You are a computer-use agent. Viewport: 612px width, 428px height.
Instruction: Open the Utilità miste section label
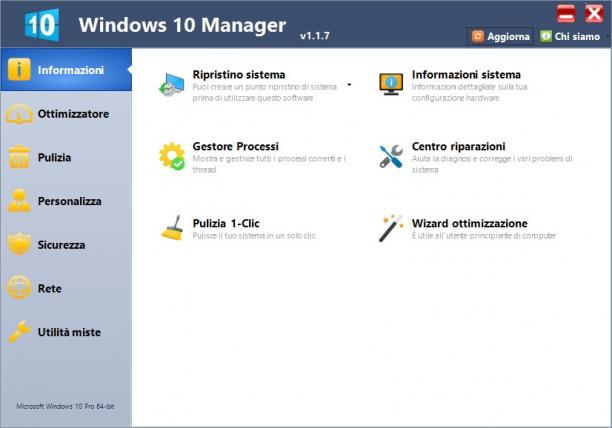point(69,332)
